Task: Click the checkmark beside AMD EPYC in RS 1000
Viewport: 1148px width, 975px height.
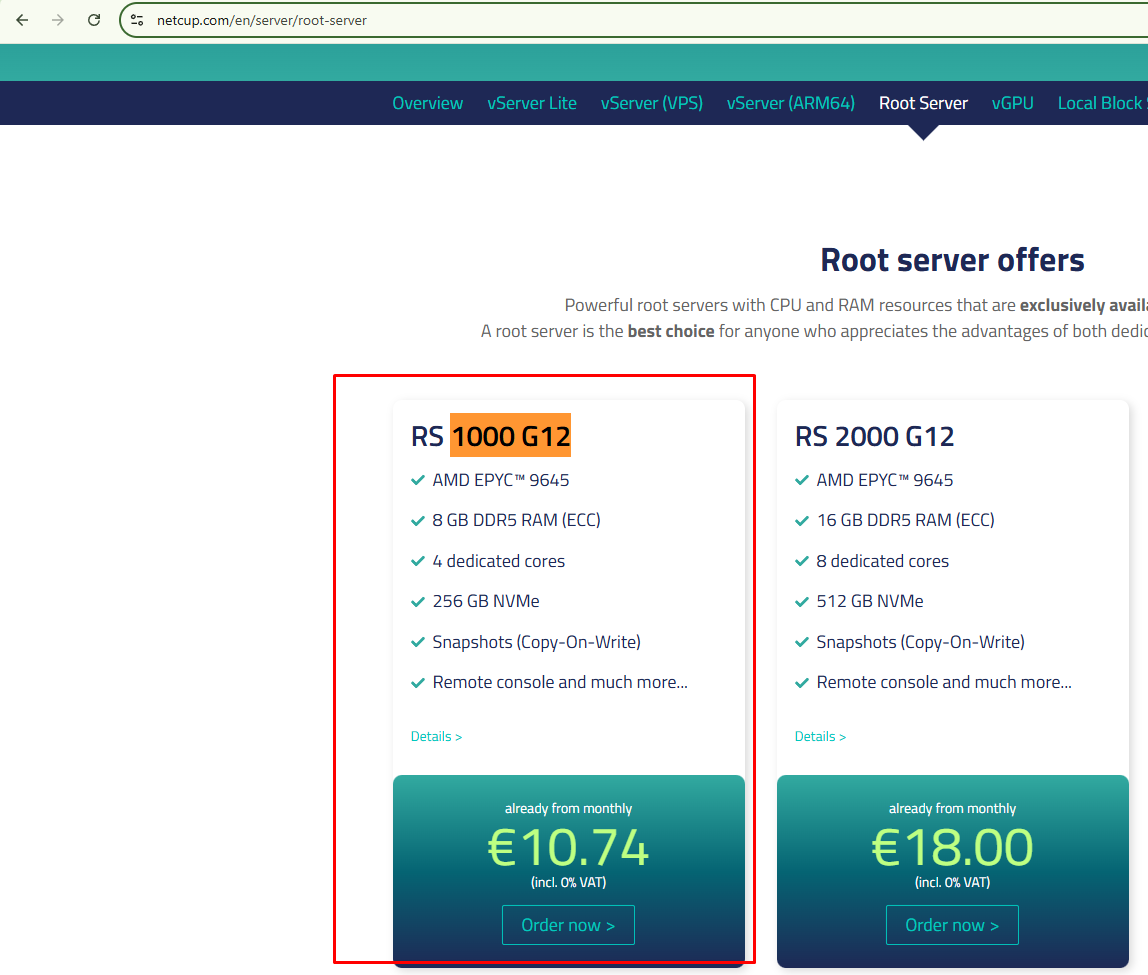Action: click(418, 480)
